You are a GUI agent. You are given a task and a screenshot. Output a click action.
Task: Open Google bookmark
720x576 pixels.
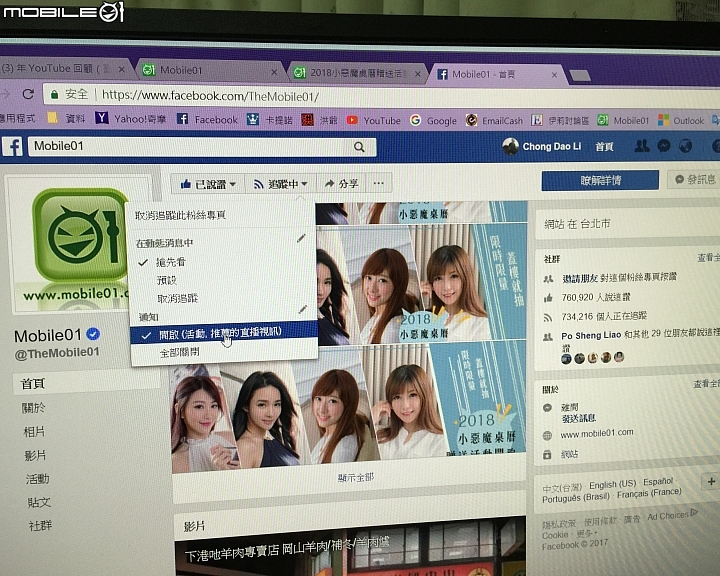tap(433, 121)
